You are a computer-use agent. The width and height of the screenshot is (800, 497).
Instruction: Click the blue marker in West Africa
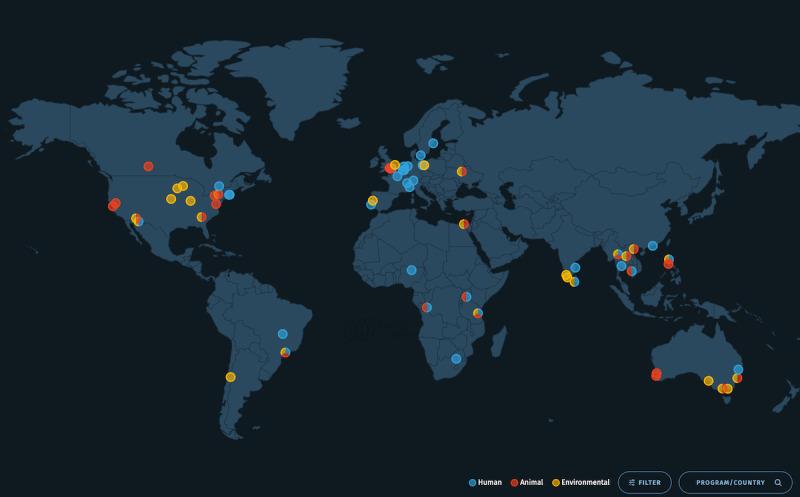(x=411, y=270)
